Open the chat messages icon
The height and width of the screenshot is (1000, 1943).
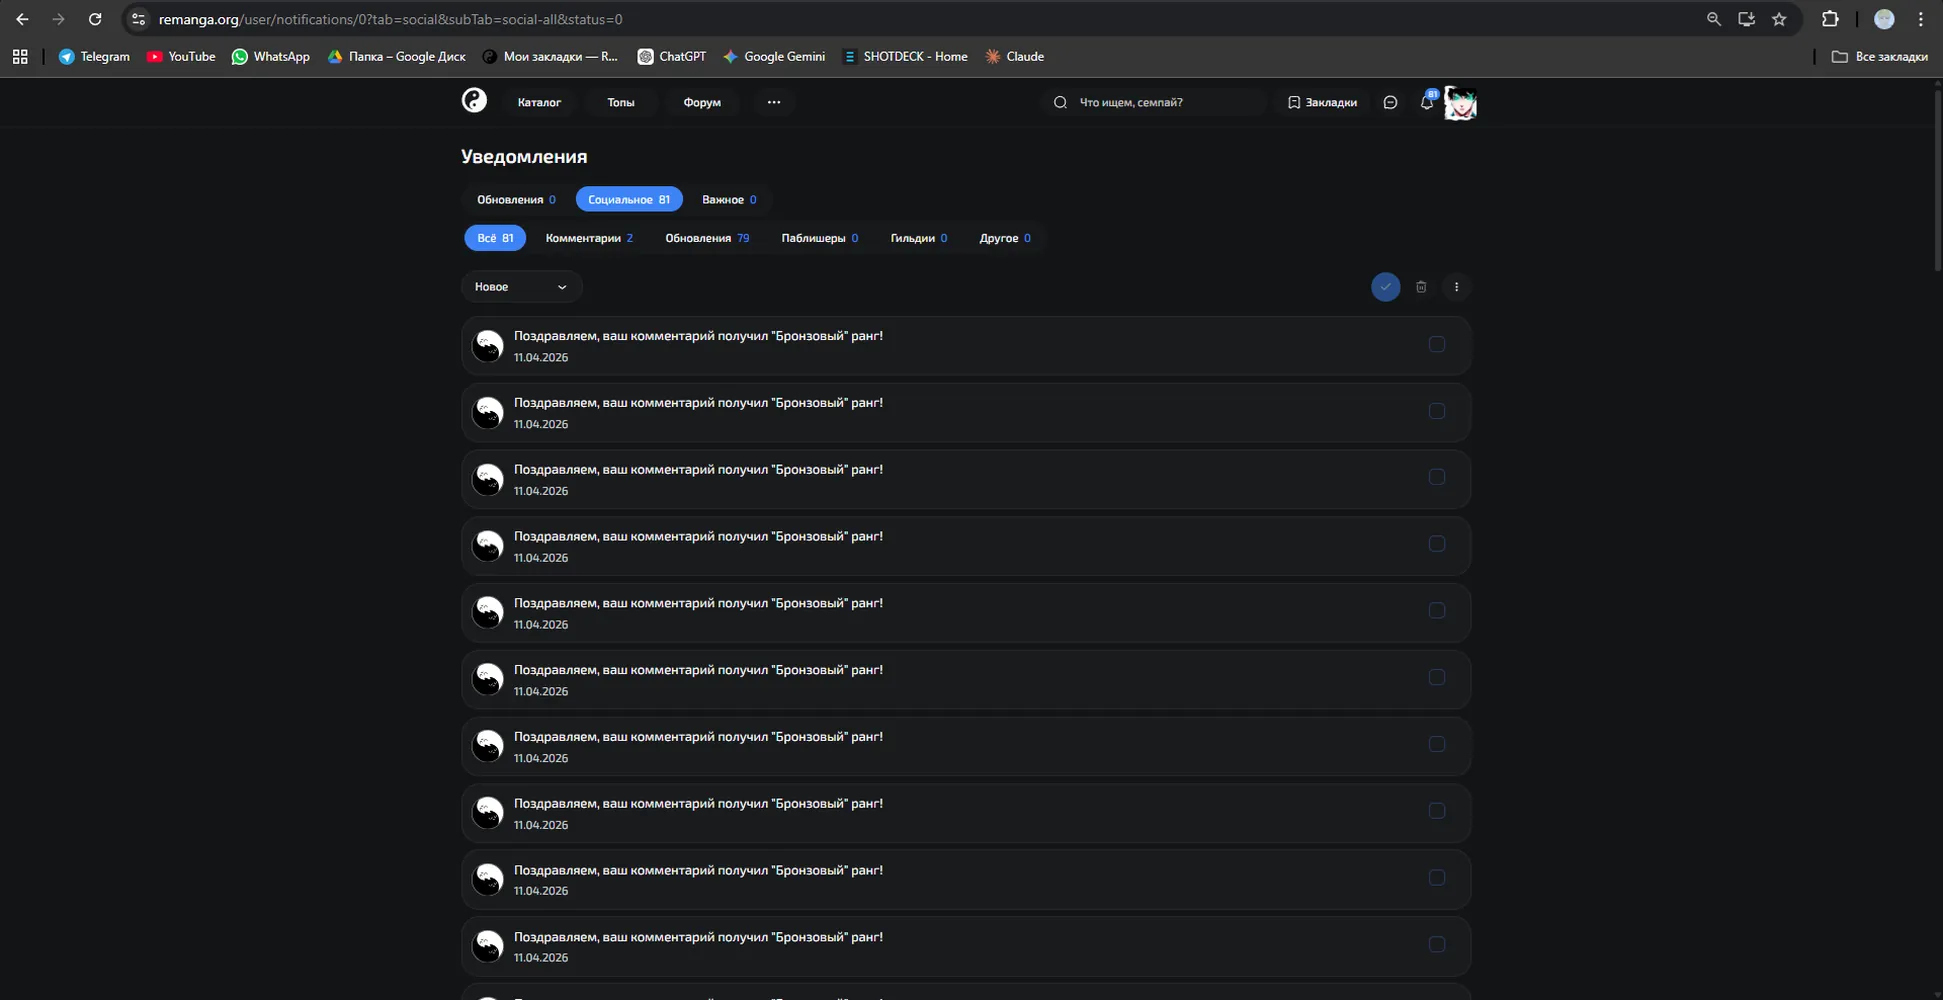point(1390,102)
